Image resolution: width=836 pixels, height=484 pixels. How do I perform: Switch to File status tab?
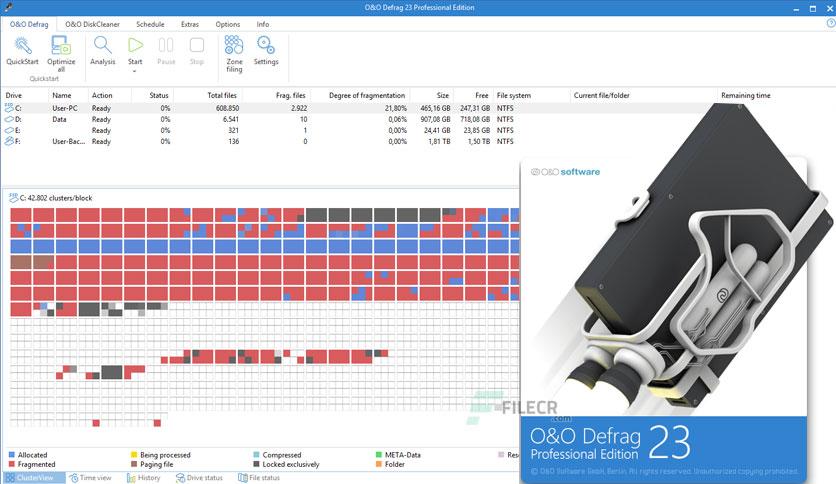[x=259, y=478]
